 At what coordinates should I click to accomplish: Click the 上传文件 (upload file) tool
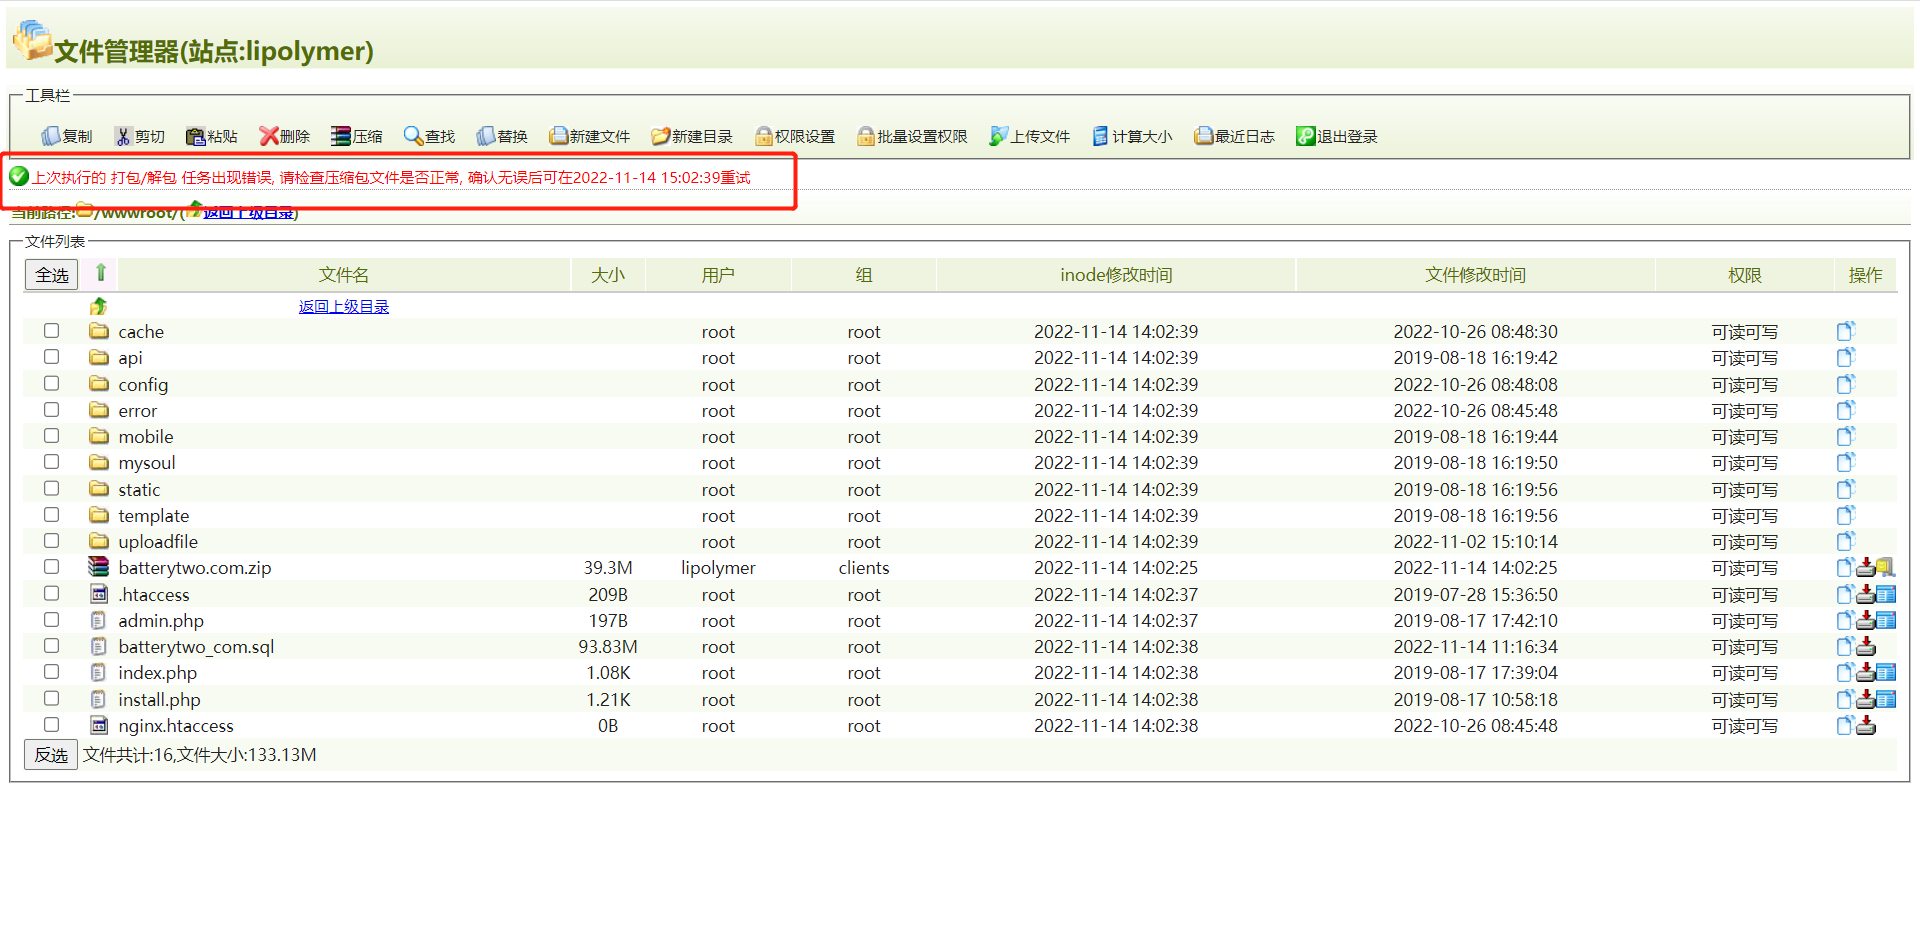1030,136
